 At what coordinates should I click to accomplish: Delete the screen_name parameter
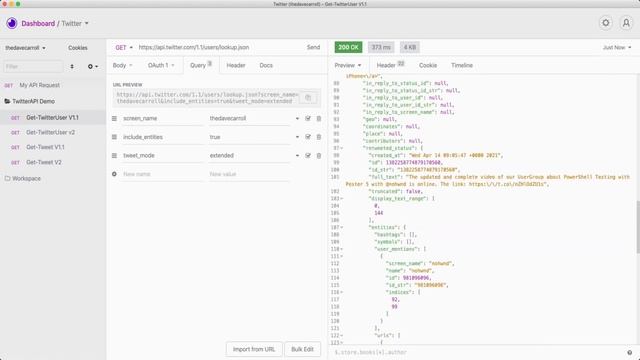(x=319, y=118)
